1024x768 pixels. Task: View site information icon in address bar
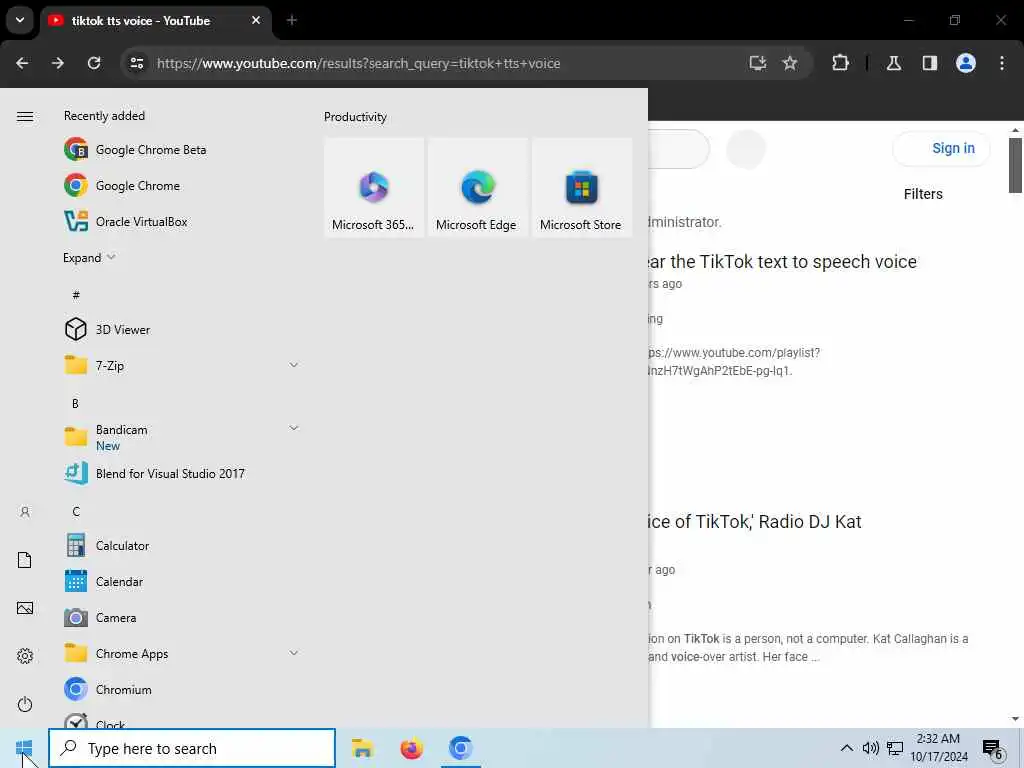point(136,63)
